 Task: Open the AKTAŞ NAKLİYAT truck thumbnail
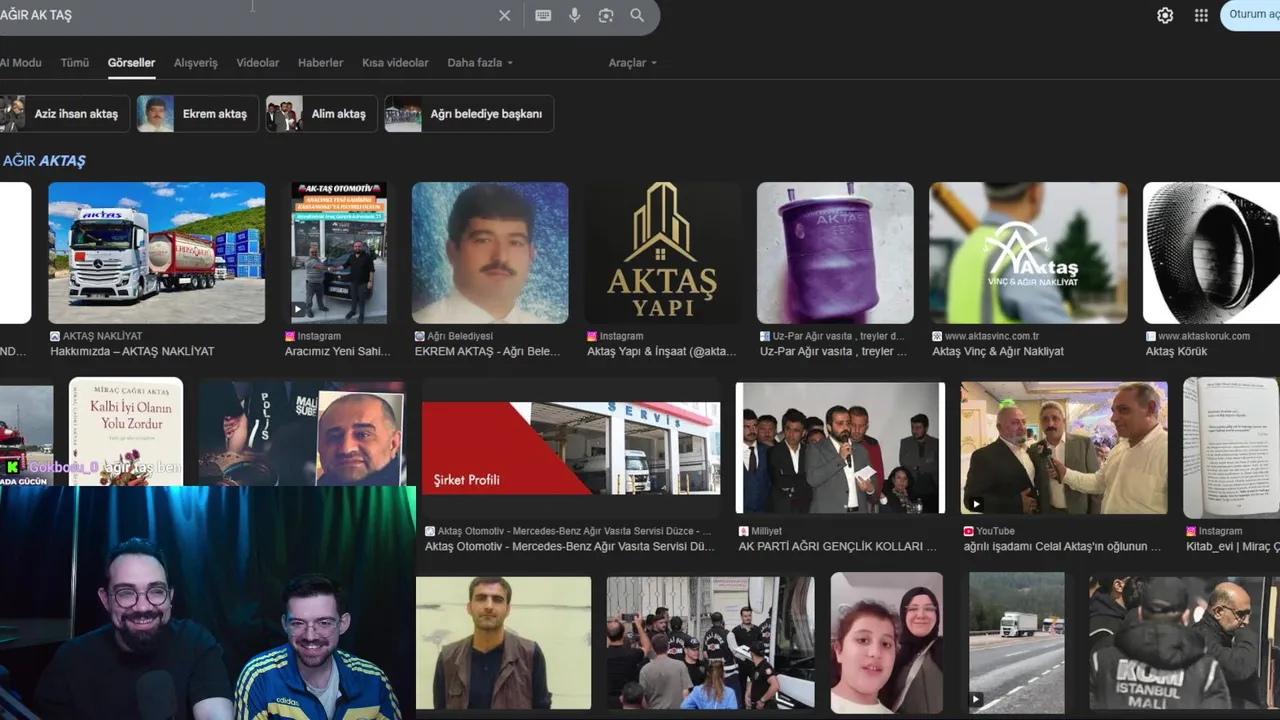(x=157, y=253)
